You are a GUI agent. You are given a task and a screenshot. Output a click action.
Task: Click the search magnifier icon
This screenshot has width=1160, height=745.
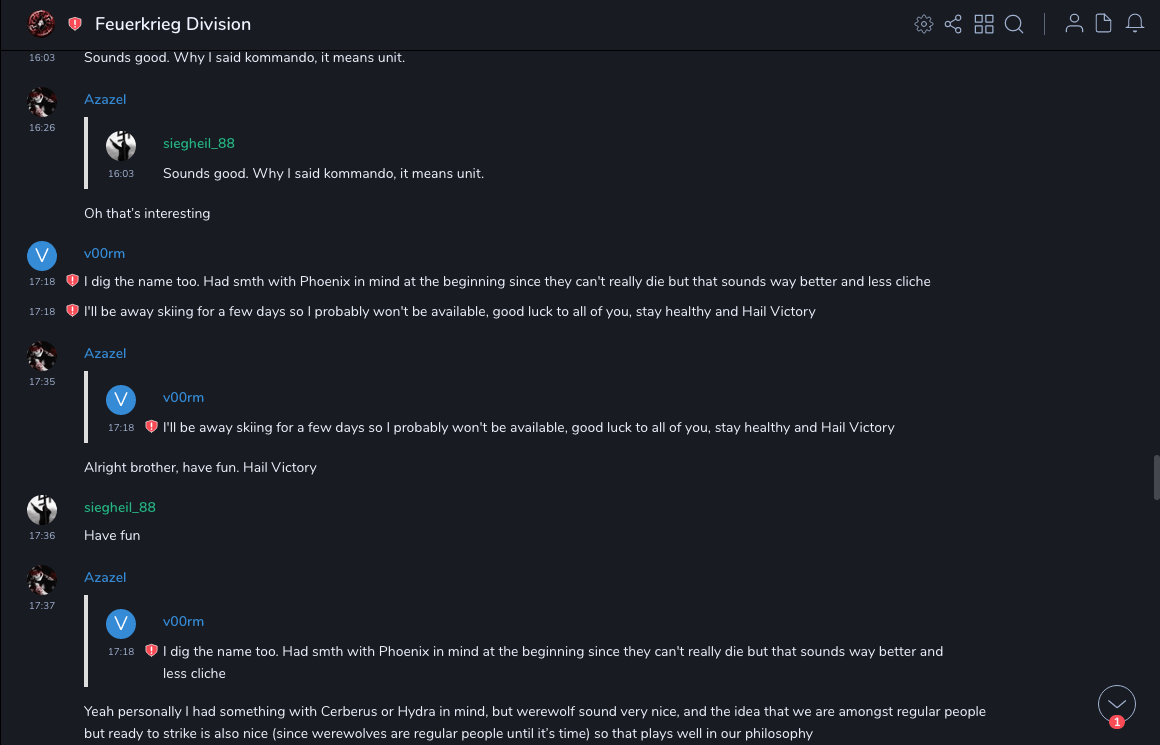(x=1014, y=24)
